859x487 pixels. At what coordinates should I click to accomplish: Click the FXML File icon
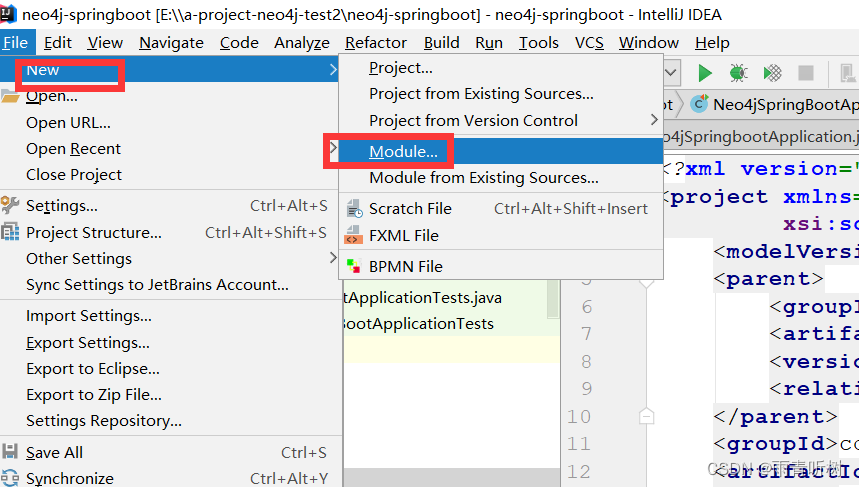354,236
